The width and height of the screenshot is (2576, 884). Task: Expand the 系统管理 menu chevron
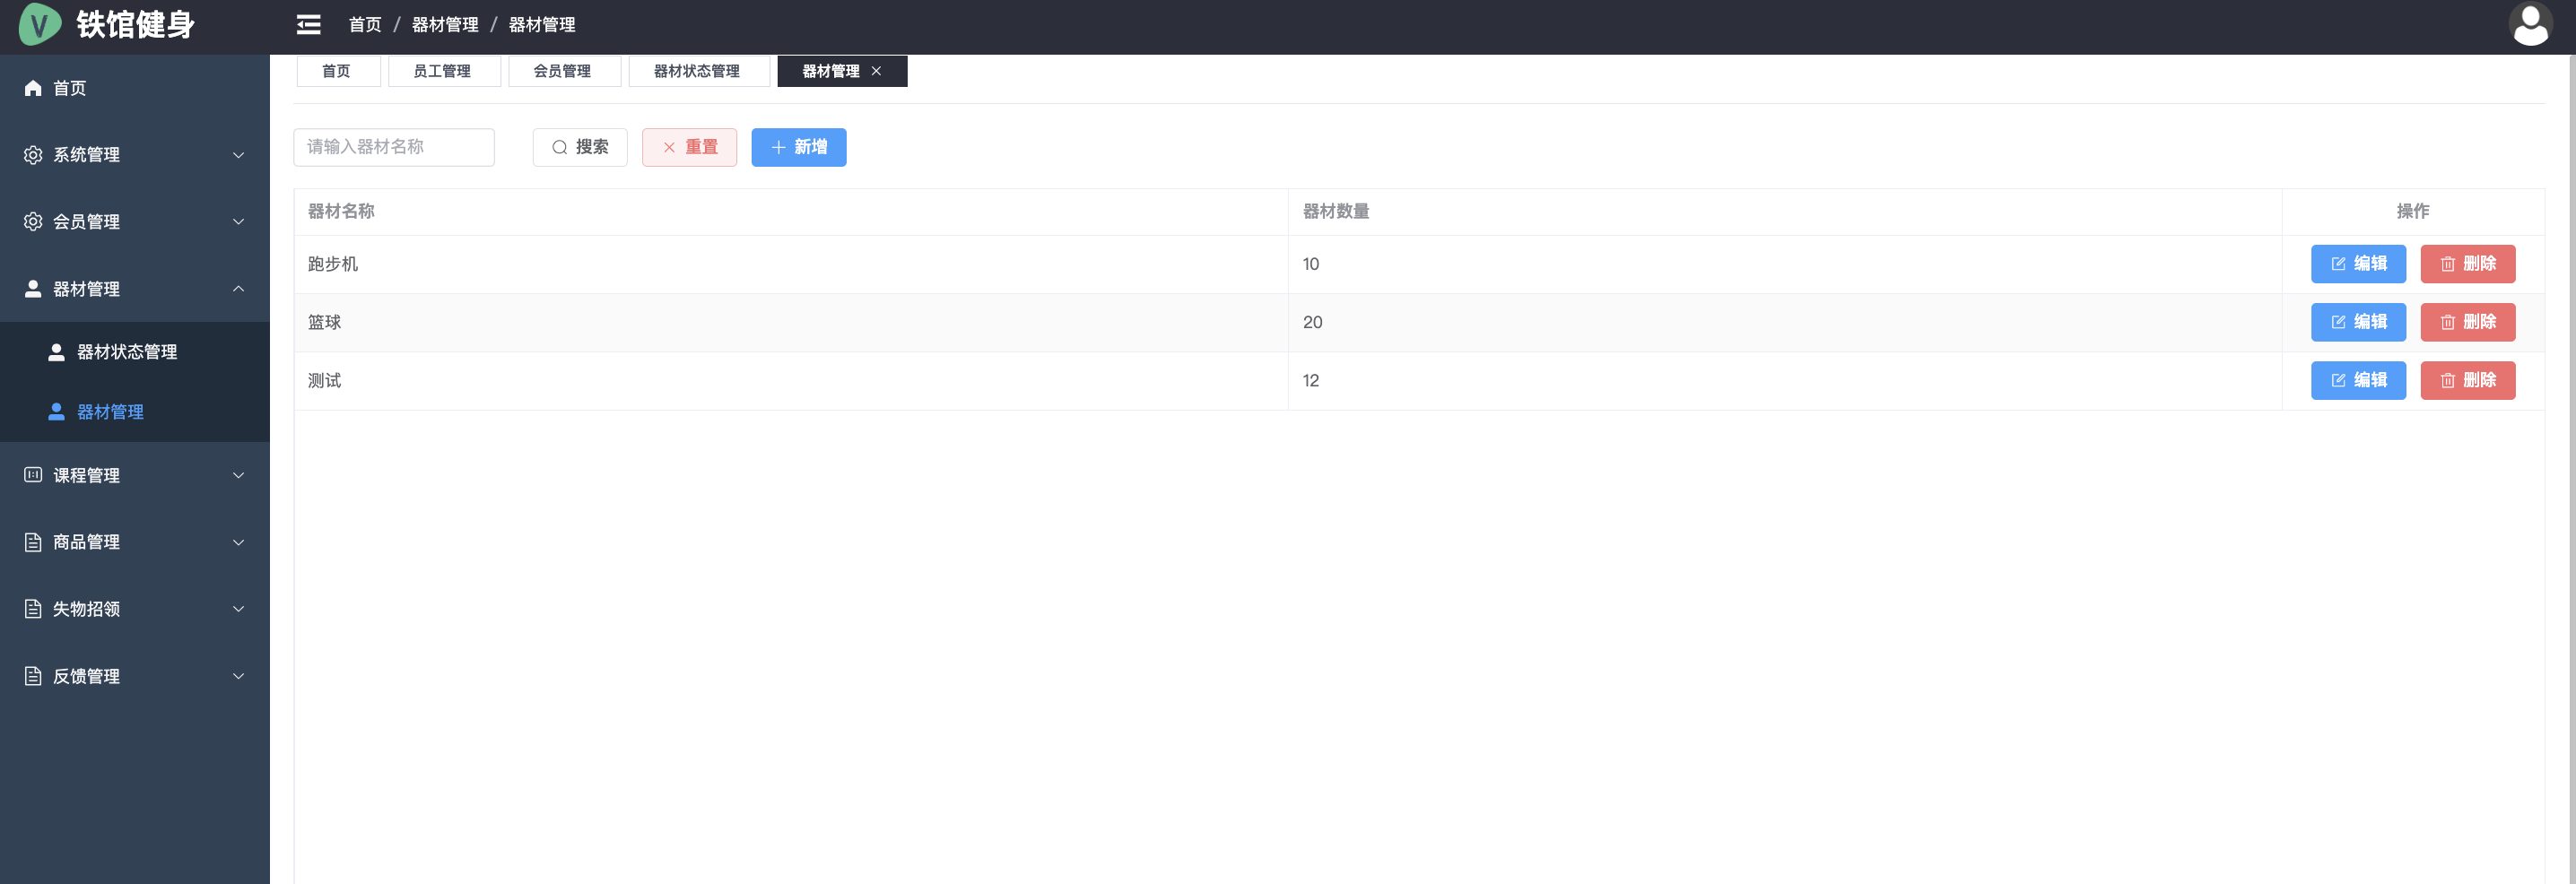point(238,155)
